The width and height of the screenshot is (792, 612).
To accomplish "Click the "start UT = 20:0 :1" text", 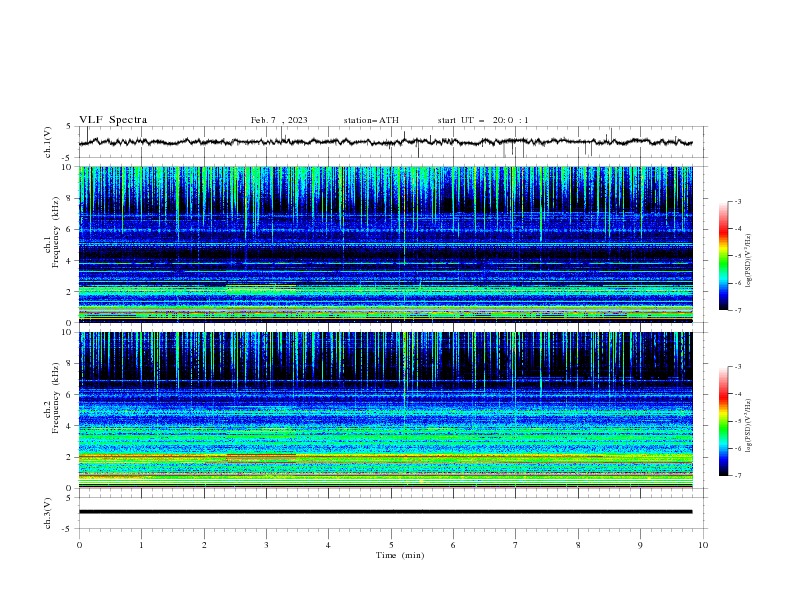I will [483, 120].
